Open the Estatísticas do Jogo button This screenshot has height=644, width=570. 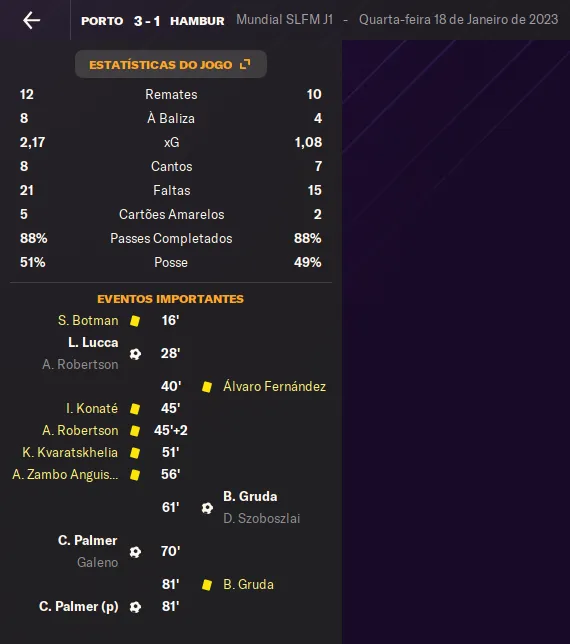coord(171,64)
